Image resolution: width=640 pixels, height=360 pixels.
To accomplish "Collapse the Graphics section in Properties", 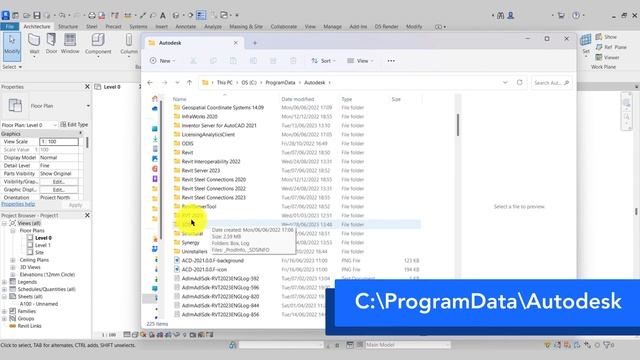I will (x=80, y=133).
